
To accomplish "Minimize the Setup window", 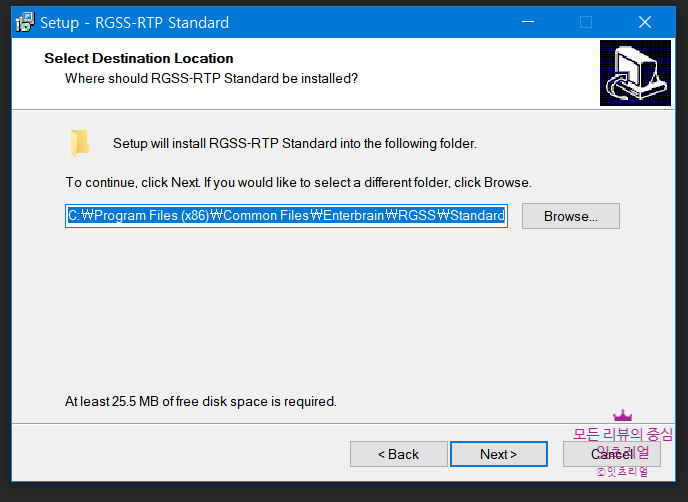I will click(528, 22).
